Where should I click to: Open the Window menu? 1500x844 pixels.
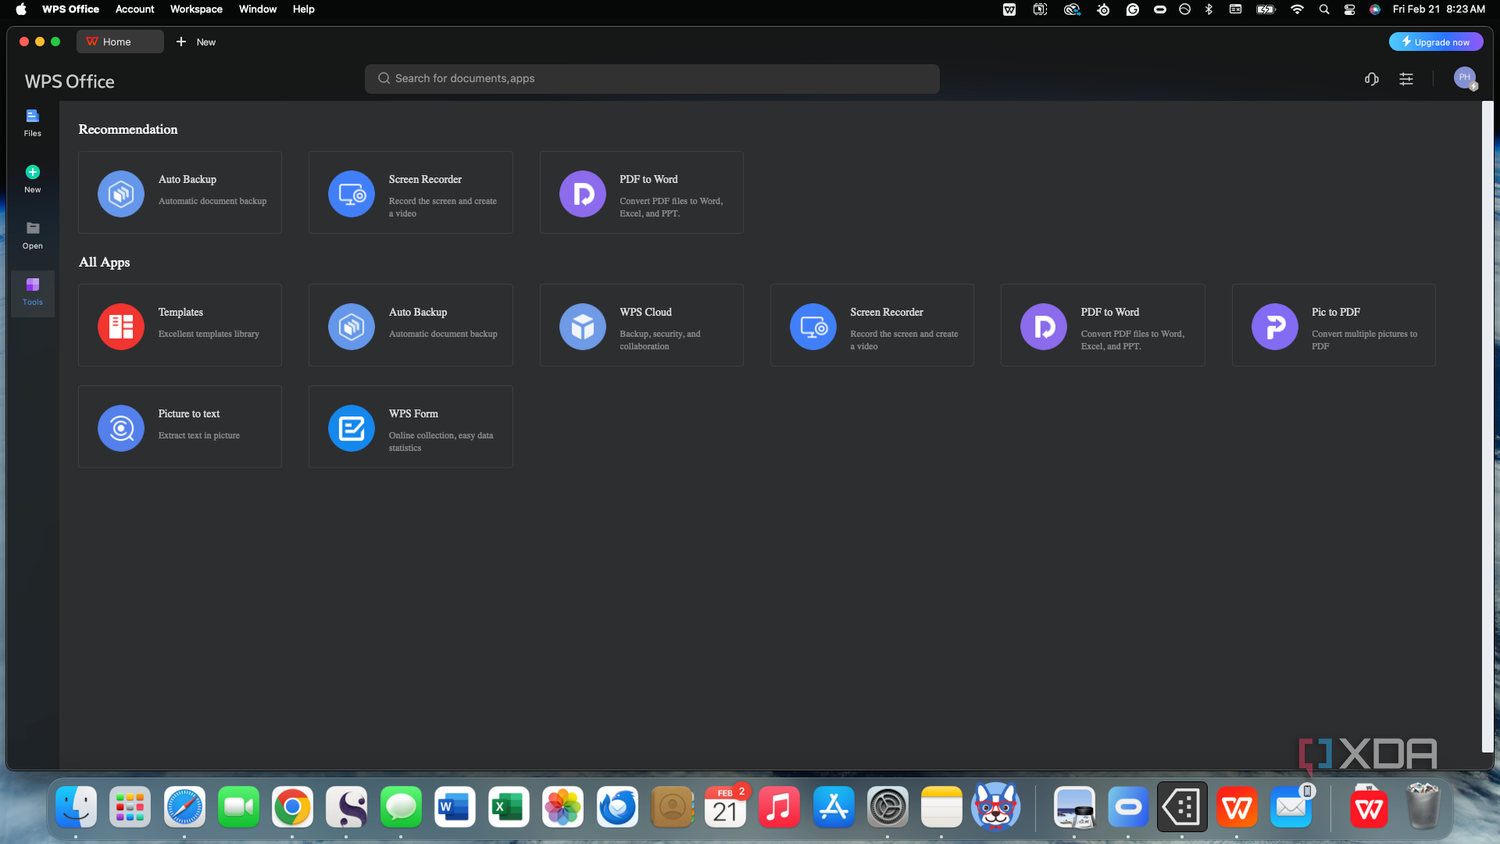click(258, 9)
